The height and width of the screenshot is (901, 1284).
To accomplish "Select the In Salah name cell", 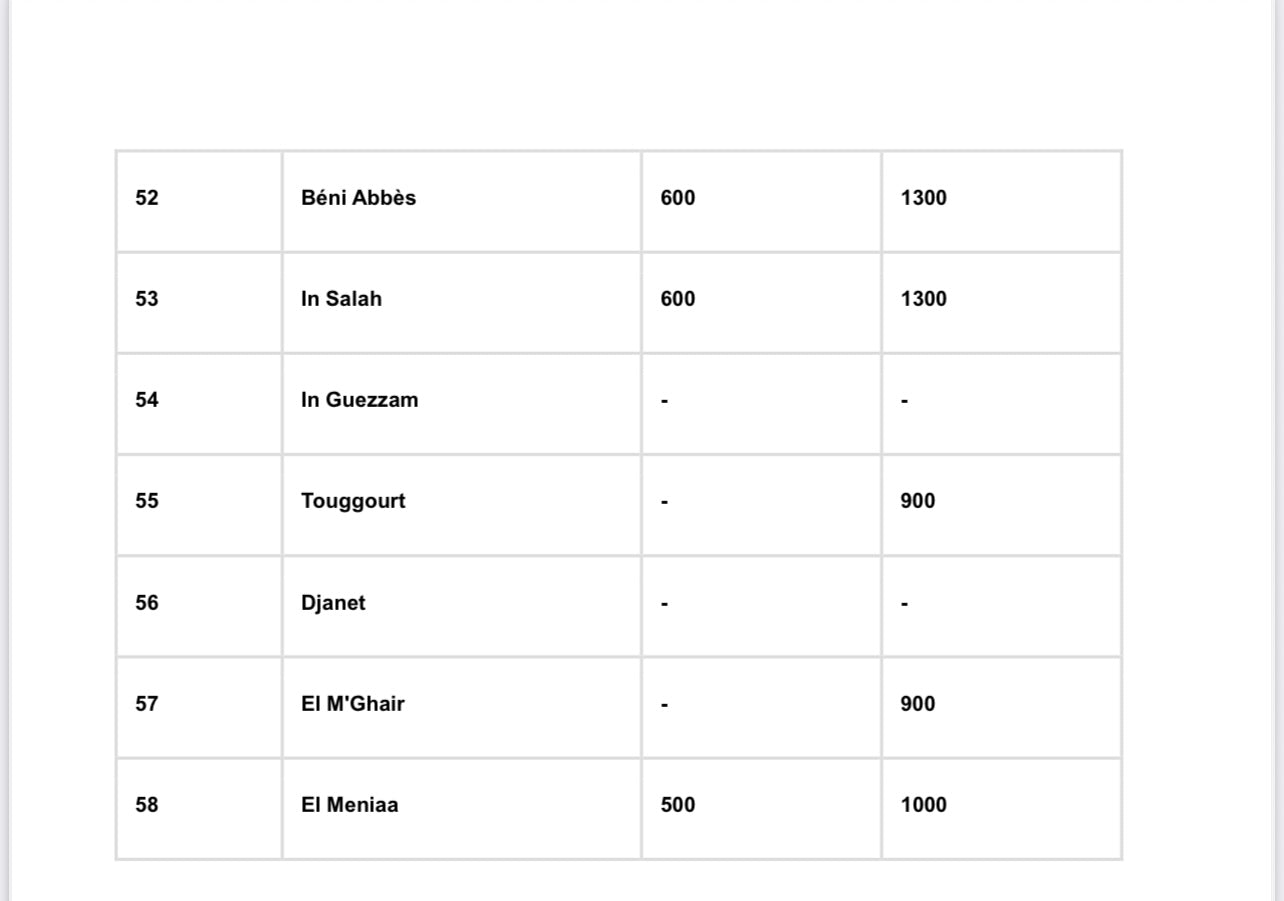I will point(341,299).
